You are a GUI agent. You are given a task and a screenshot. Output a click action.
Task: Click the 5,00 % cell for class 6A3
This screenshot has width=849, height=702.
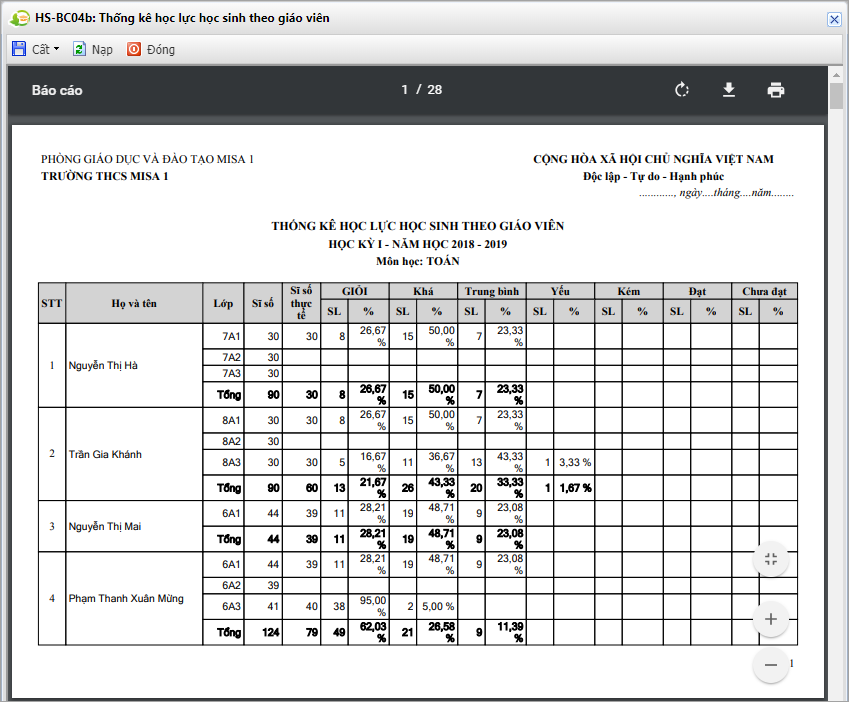(x=437, y=607)
